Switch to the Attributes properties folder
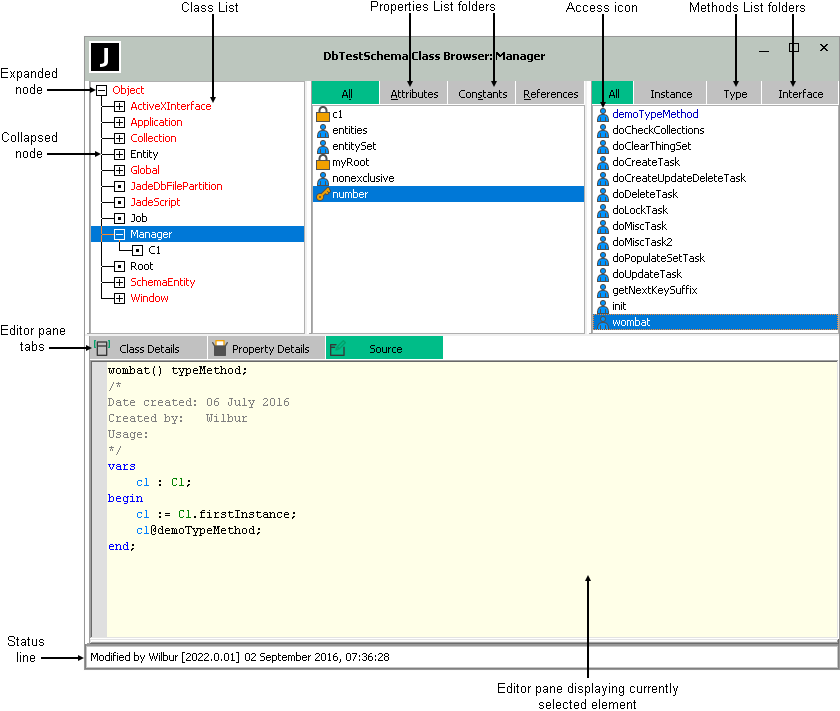Viewport: 840px width, 711px height. (x=414, y=94)
